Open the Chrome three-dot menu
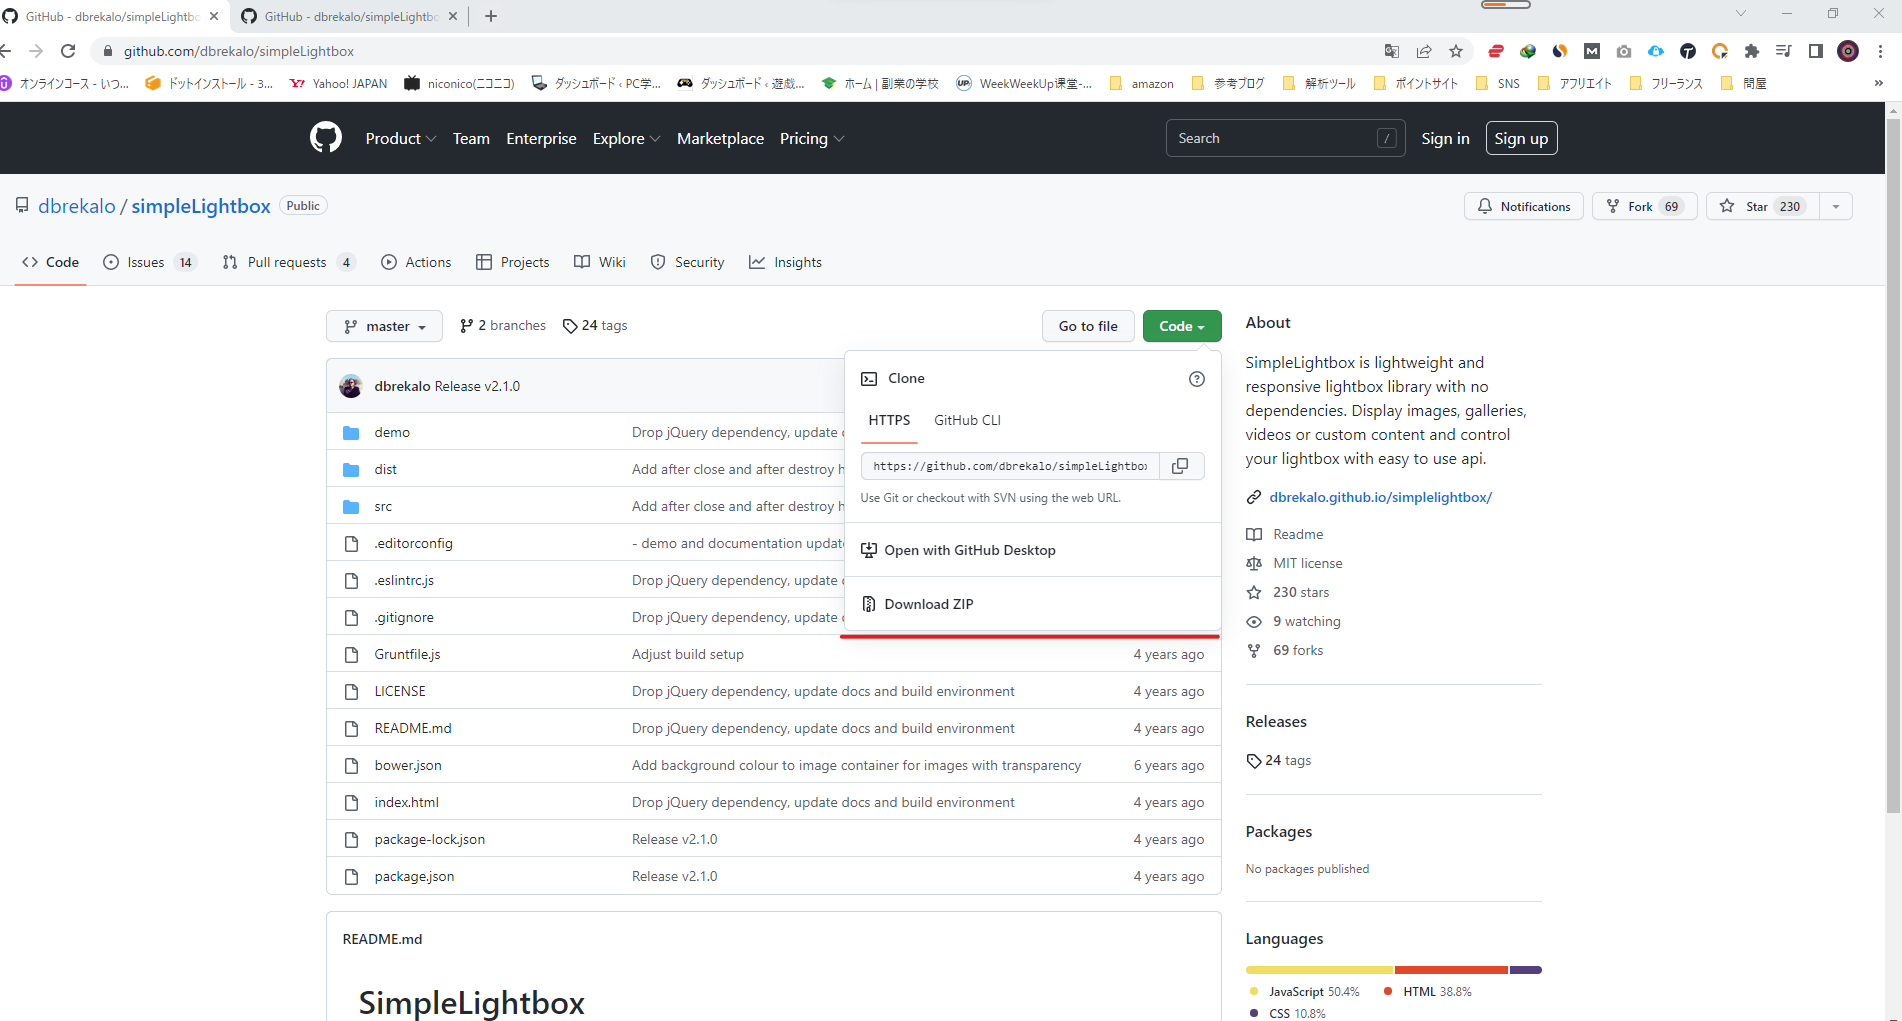The image size is (1902, 1021). pos(1881,51)
